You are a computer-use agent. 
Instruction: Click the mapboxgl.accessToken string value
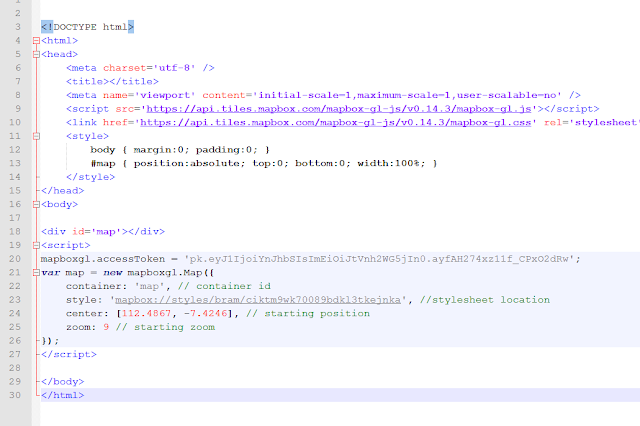click(x=379, y=259)
